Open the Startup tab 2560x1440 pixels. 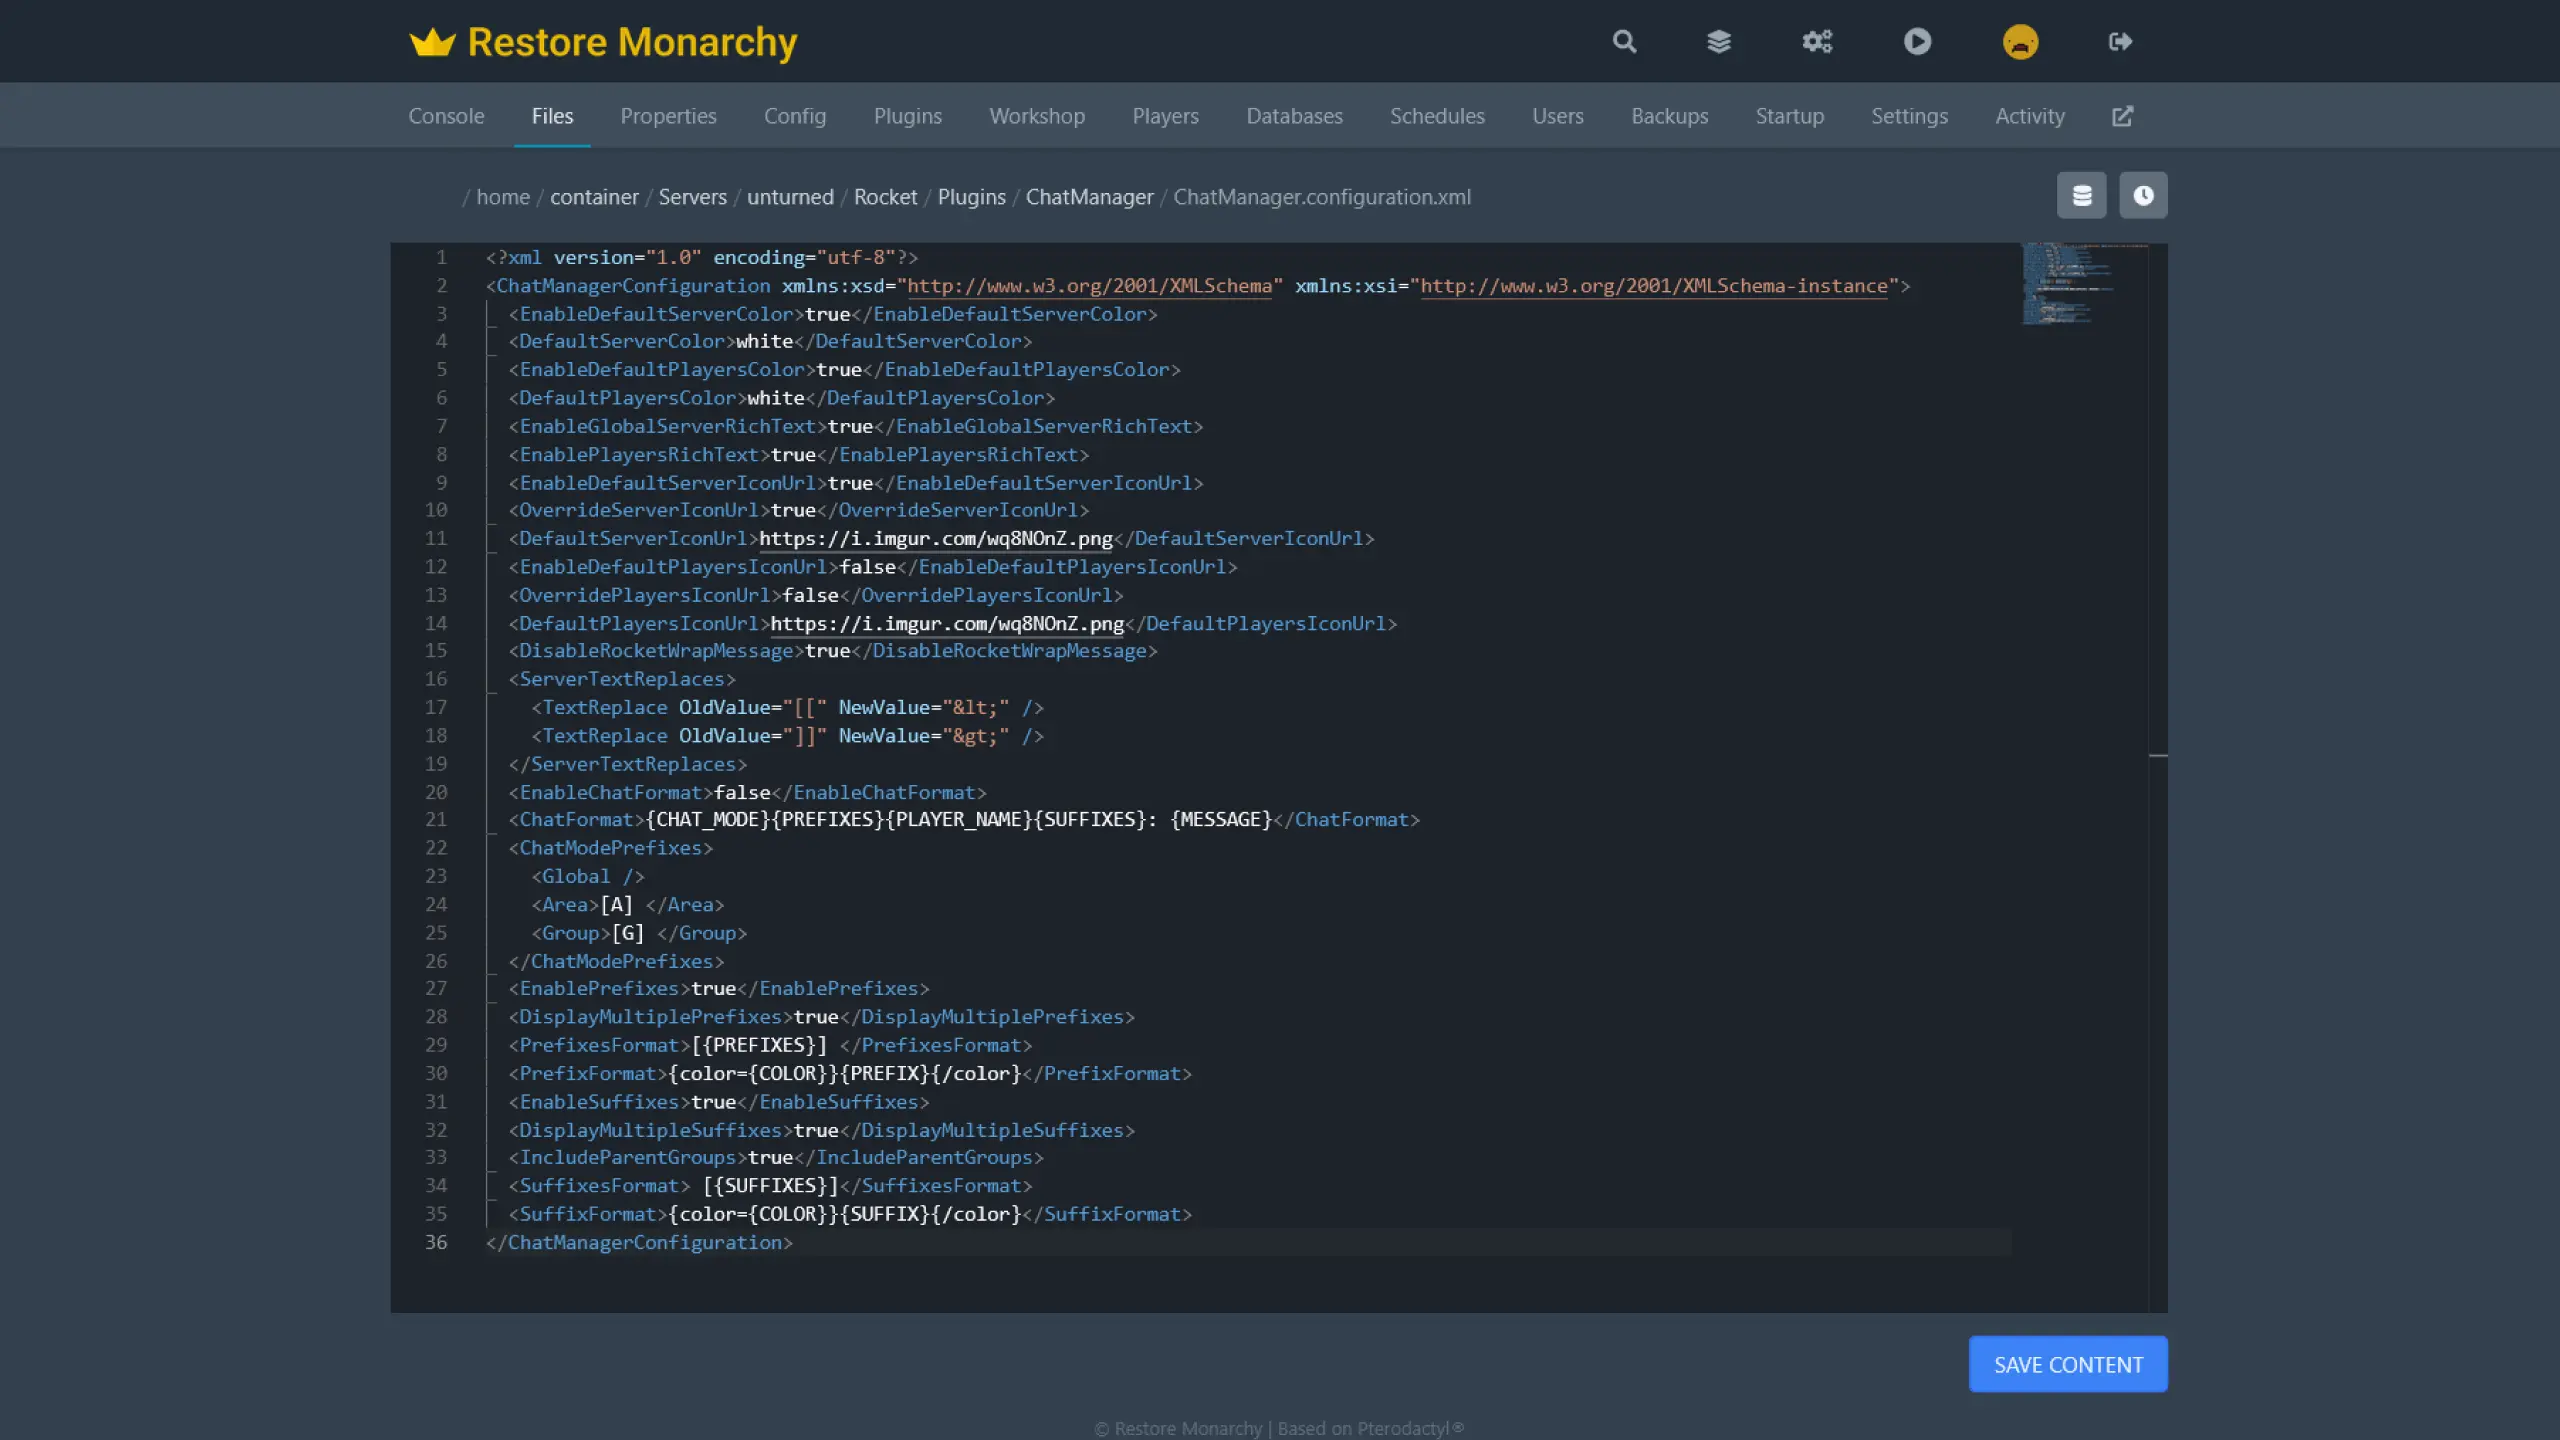(x=1789, y=116)
